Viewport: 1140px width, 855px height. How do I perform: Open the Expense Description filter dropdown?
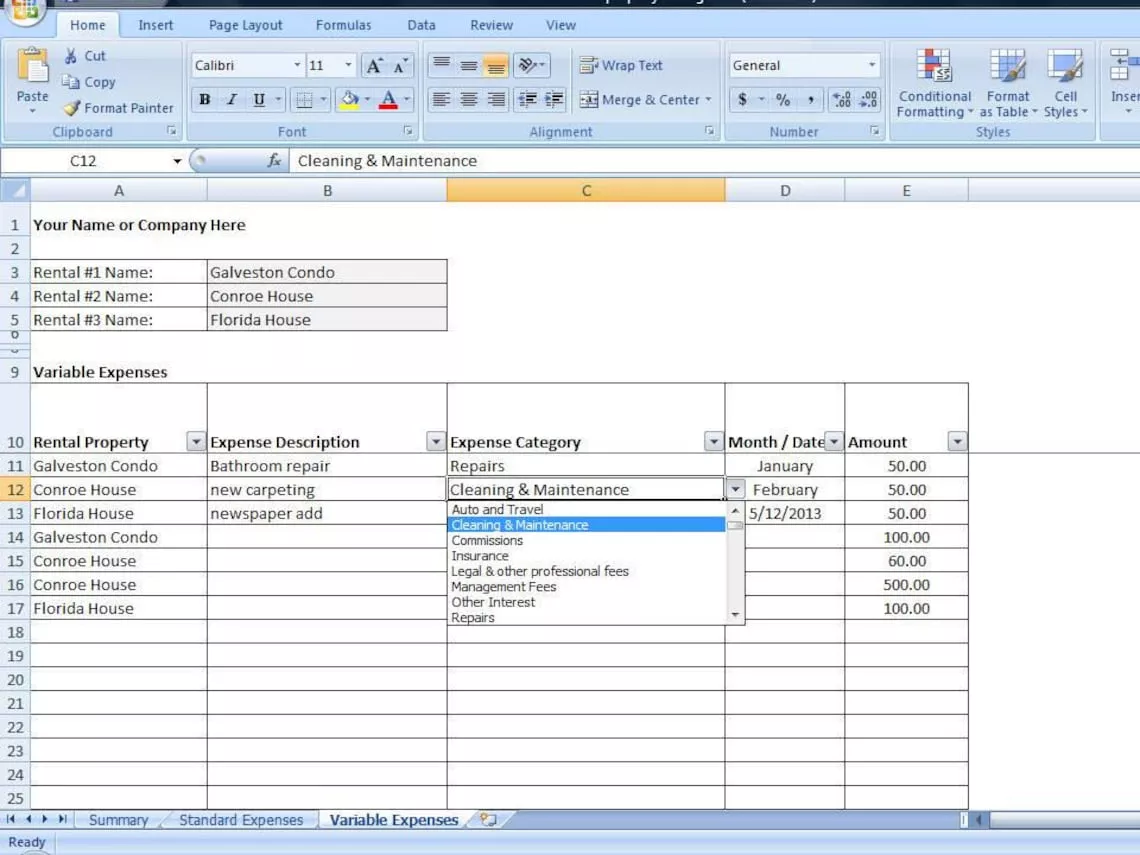(435, 441)
